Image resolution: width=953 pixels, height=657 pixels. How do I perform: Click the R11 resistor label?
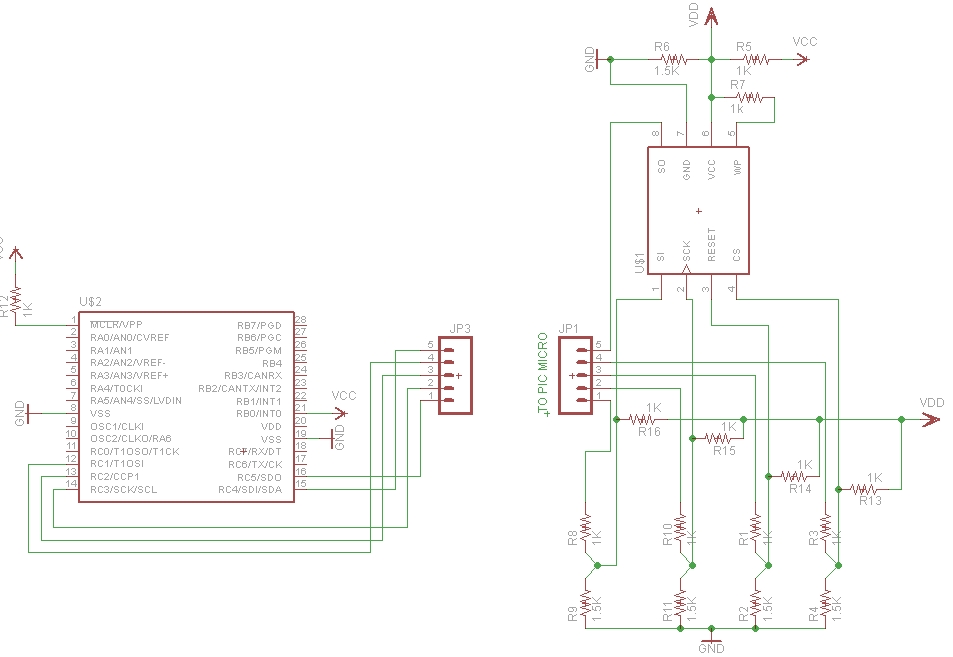point(667,611)
